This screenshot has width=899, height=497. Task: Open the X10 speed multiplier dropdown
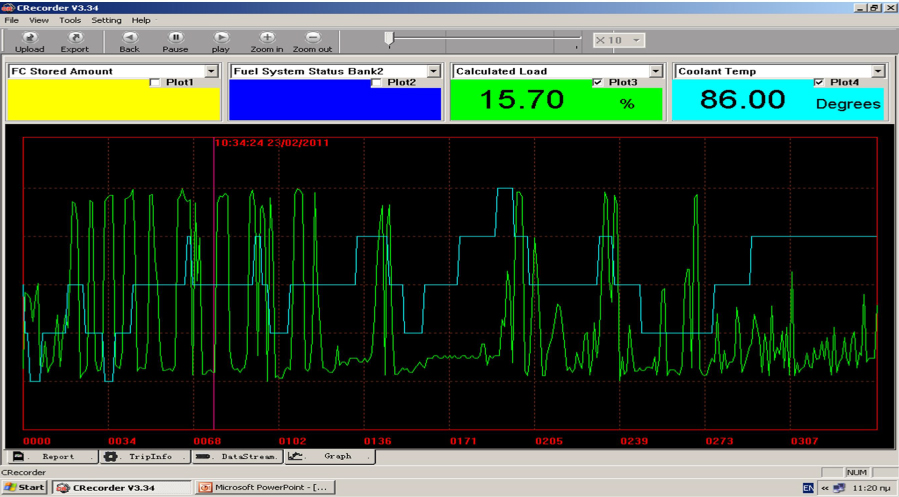coord(637,40)
